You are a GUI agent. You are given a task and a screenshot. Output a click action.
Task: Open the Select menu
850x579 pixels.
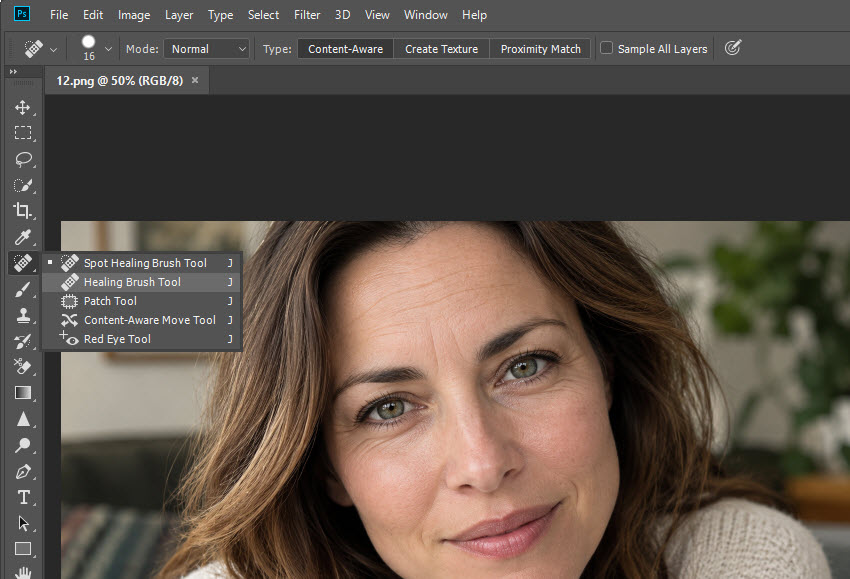tap(263, 15)
